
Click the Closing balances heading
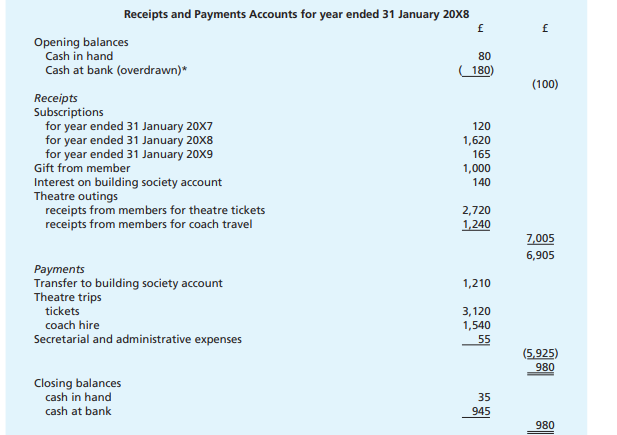click(77, 383)
